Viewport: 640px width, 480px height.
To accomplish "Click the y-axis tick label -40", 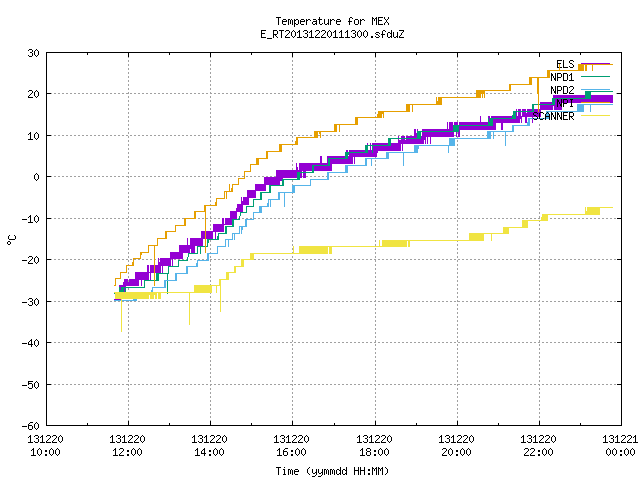I will coord(31,343).
